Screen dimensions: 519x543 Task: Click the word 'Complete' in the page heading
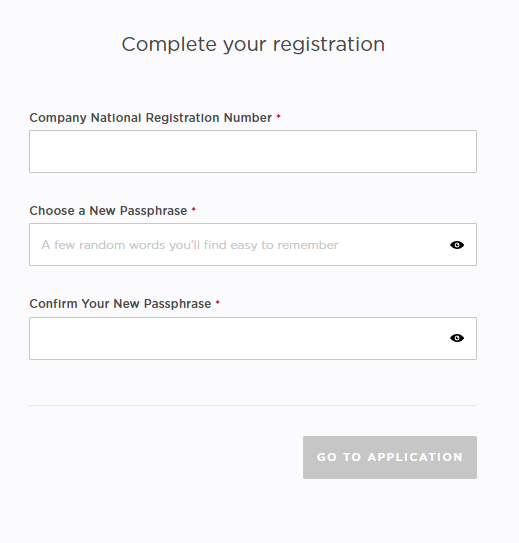coord(169,44)
